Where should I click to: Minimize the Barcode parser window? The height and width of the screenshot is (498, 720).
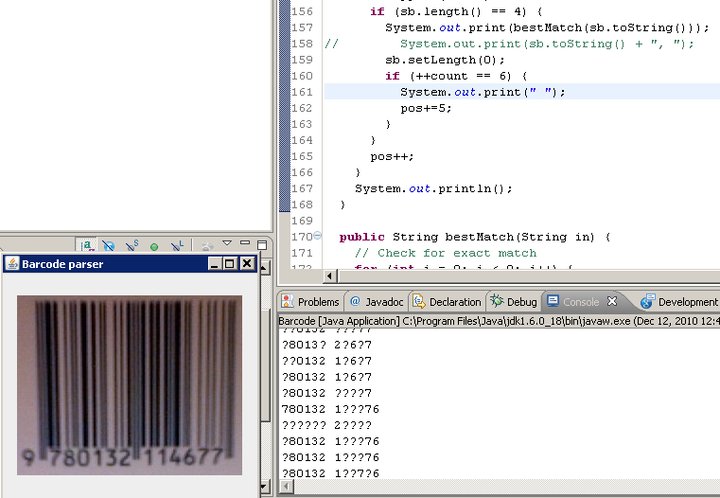[214, 263]
